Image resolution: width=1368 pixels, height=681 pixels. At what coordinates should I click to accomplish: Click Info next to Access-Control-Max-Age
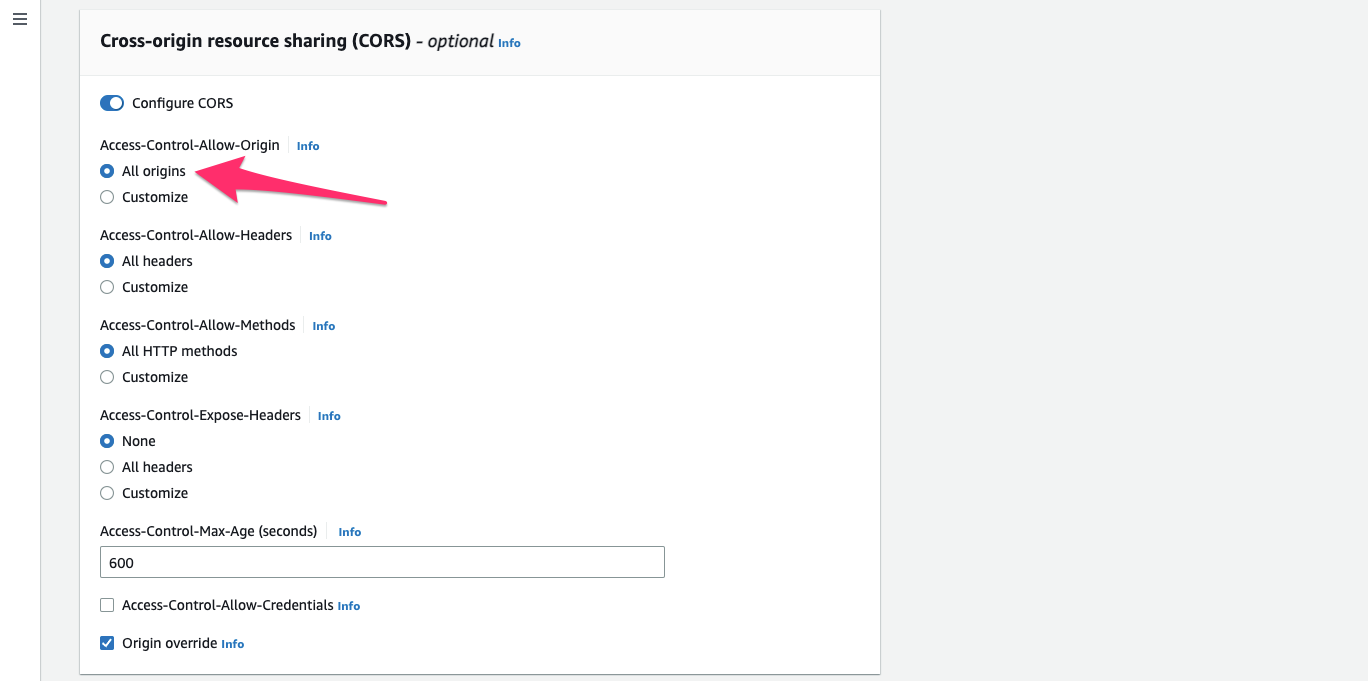349,532
